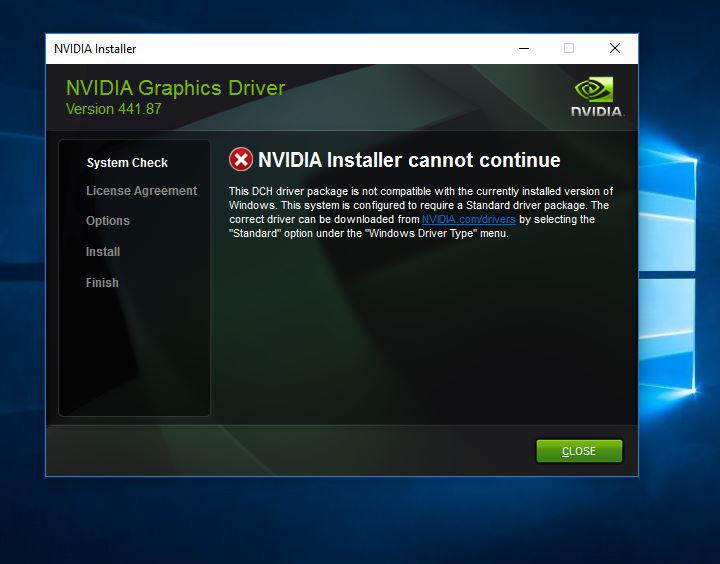Click the "NVIDIA Installer cannot continue" heading
Screen dimensions: 720x564
pos(409,160)
